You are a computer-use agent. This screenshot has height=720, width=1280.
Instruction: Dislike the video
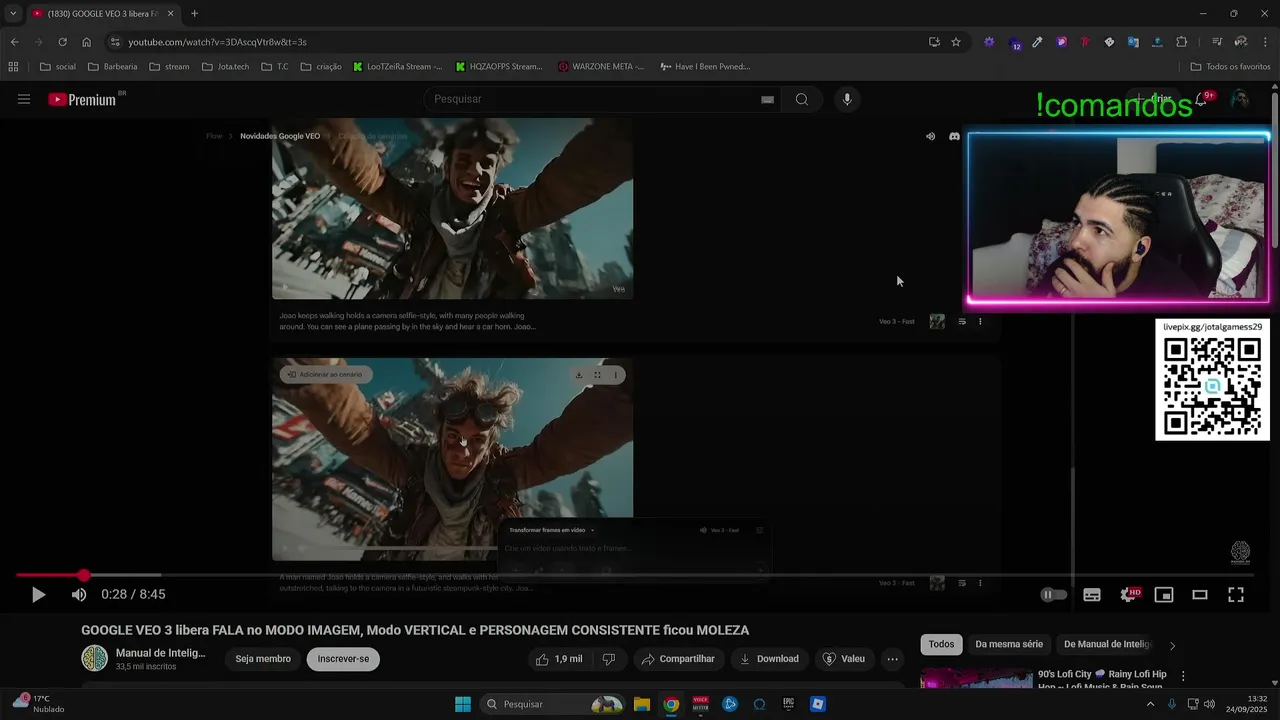pos(608,659)
